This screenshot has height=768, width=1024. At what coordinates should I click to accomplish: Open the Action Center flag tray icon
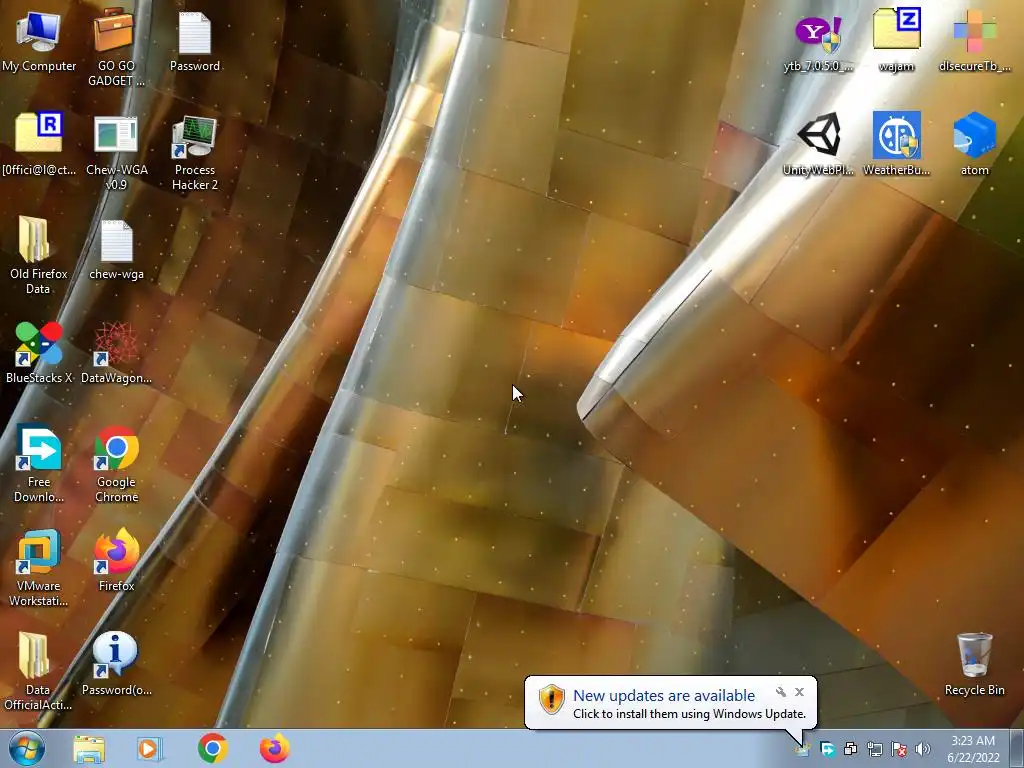899,749
